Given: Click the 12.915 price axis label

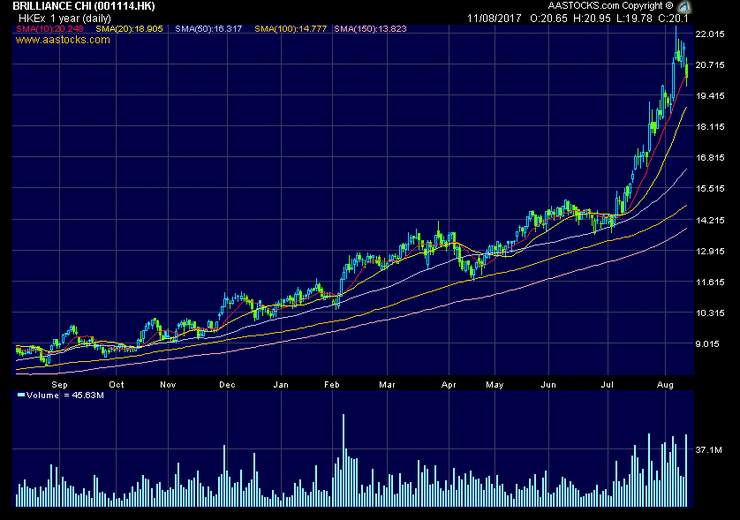Looking at the screenshot, I should (710, 251).
